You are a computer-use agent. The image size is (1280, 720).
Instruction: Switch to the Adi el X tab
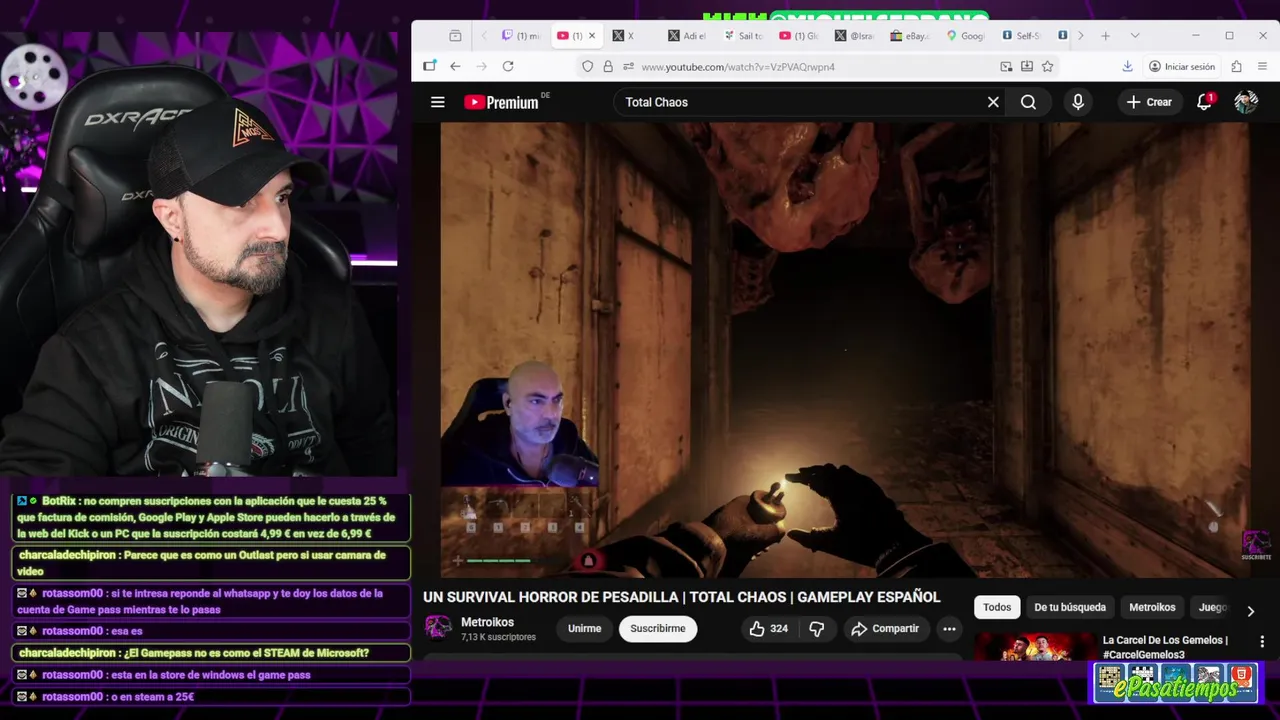(x=687, y=36)
